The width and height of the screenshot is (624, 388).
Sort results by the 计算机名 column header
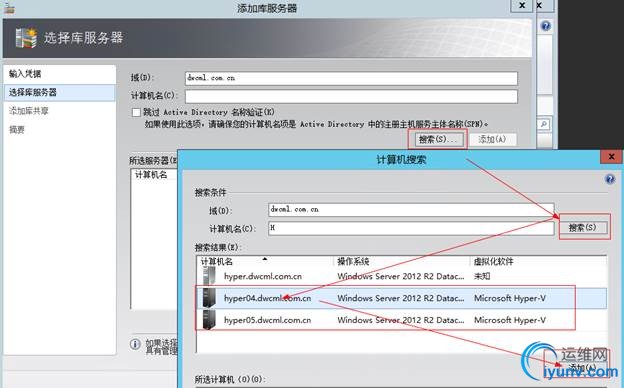tap(265, 261)
